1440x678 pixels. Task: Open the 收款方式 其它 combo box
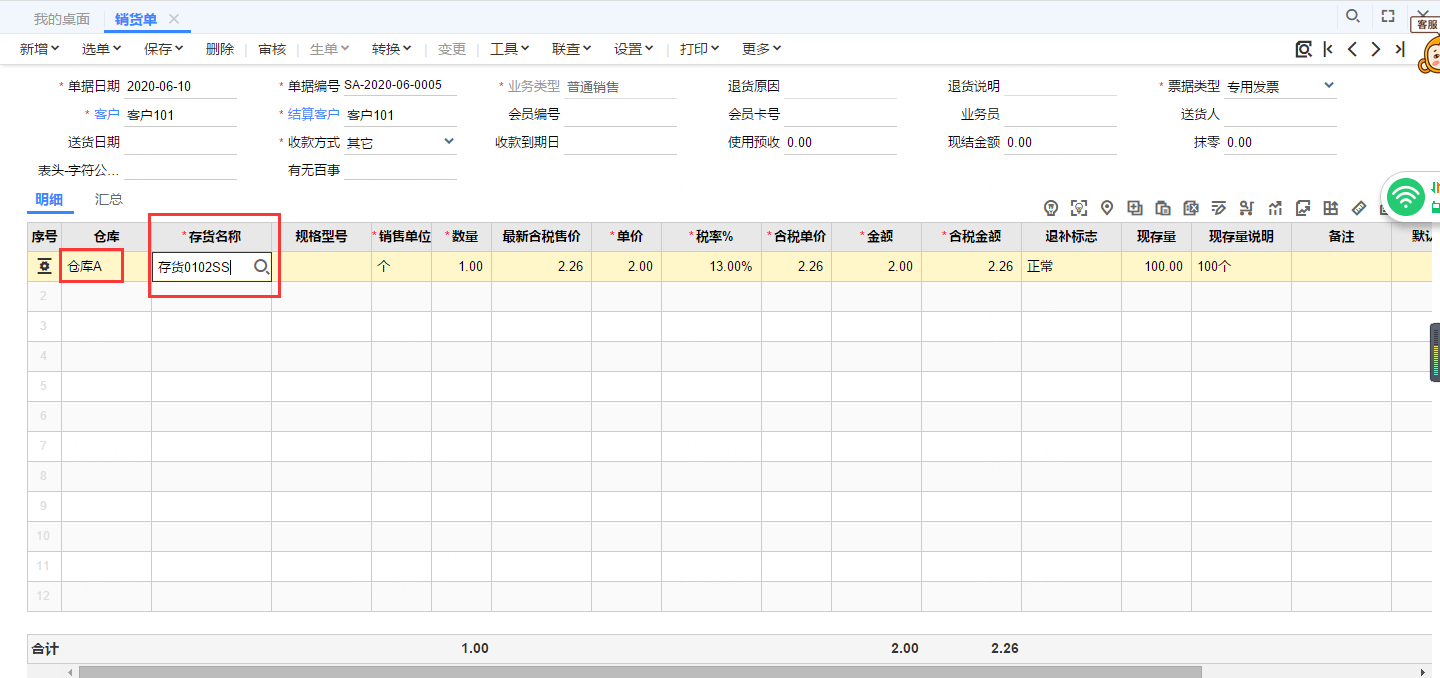tap(400, 143)
